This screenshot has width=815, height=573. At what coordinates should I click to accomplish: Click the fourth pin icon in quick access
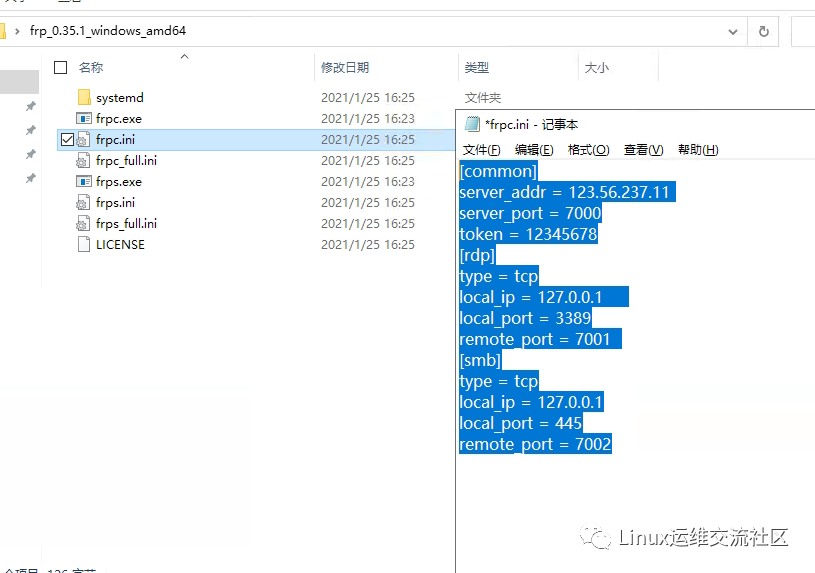pos(31,178)
